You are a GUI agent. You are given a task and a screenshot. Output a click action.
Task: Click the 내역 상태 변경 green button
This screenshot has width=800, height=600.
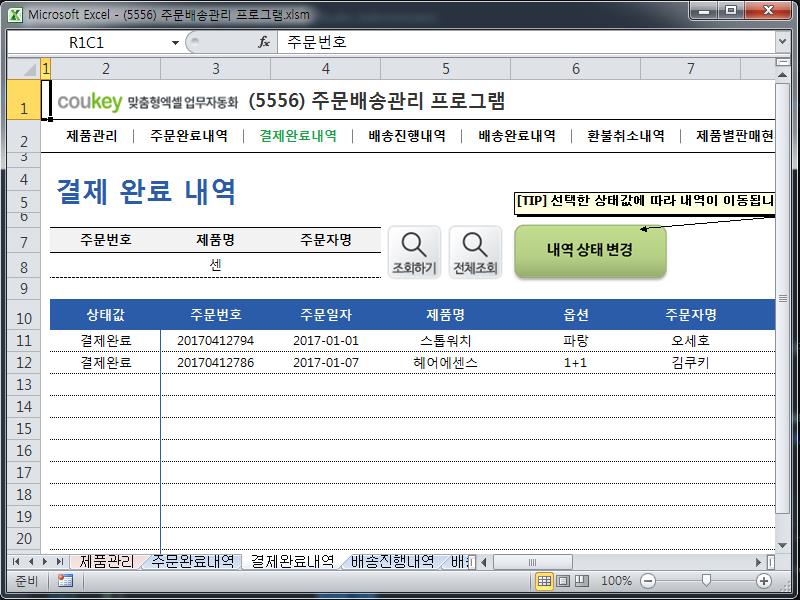click(590, 251)
